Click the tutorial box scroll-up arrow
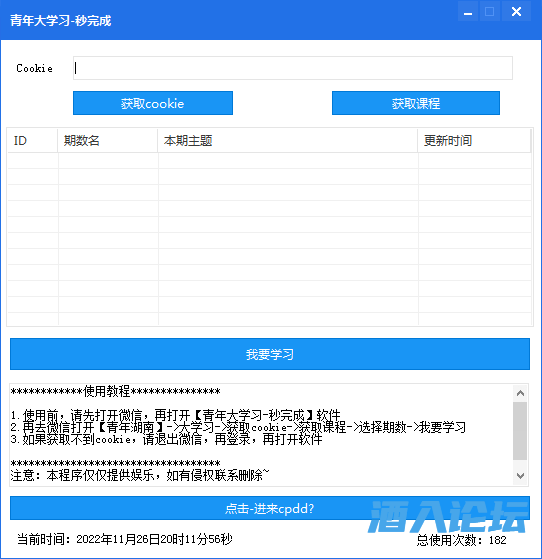542x559 pixels. [520, 393]
